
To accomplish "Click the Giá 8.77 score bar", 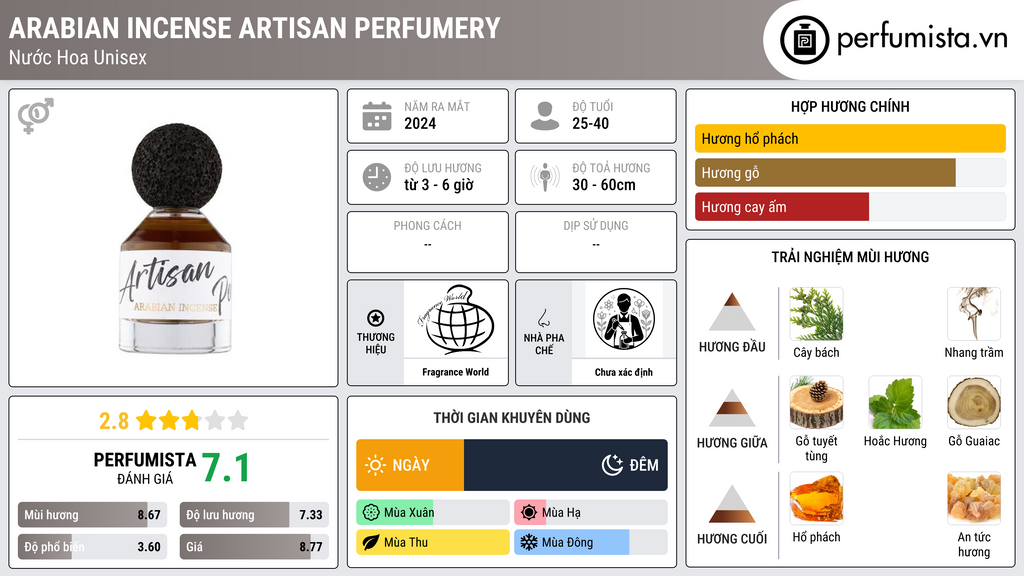I will 254,547.
